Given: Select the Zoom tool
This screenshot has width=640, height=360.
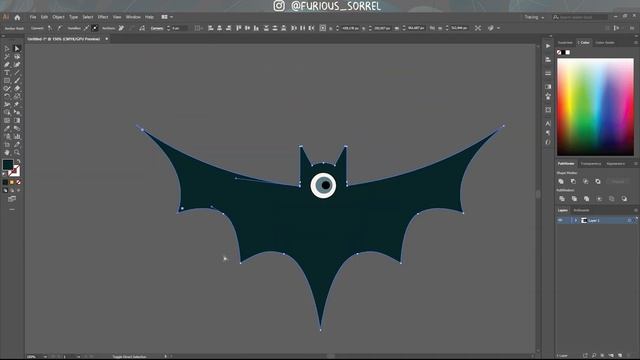Looking at the screenshot, I should [x=17, y=152].
